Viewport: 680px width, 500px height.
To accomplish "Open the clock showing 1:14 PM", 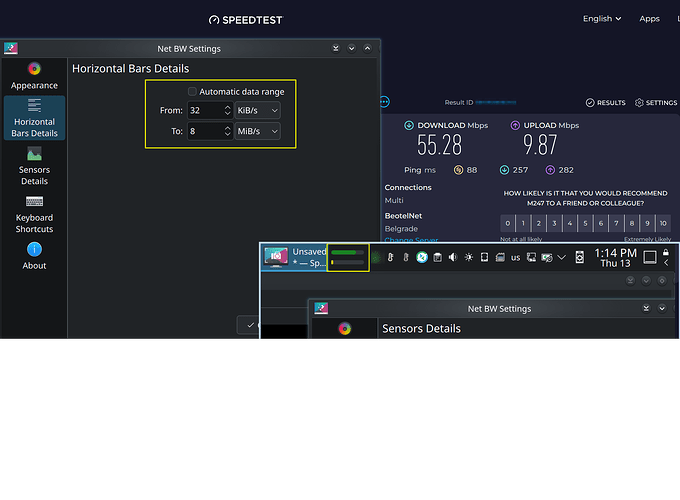I will point(615,258).
